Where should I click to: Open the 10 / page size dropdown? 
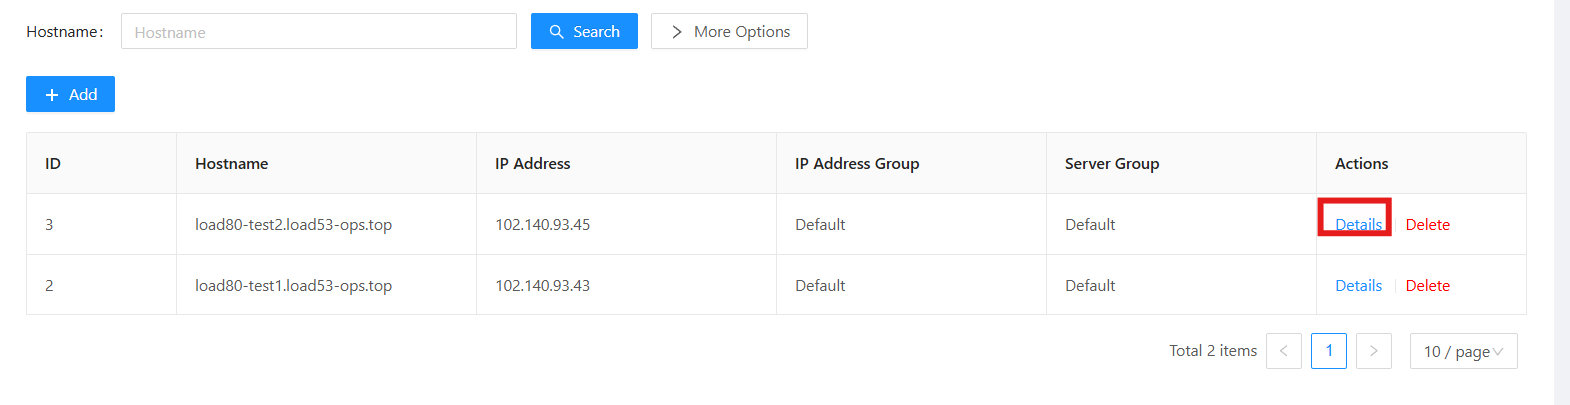pyautogui.click(x=1463, y=351)
